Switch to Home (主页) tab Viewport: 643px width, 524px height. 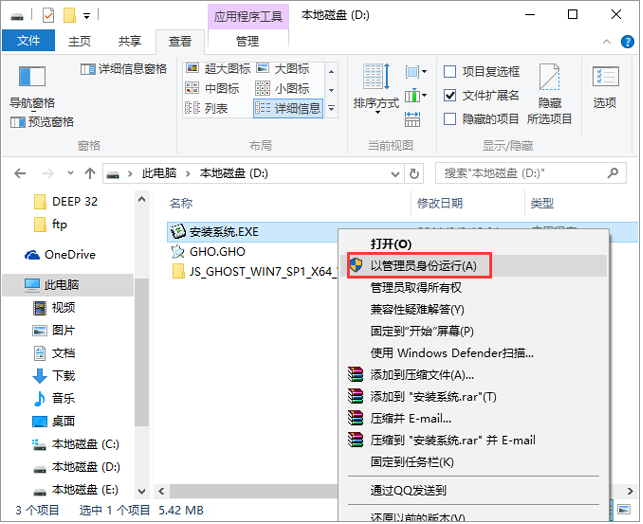[79, 41]
